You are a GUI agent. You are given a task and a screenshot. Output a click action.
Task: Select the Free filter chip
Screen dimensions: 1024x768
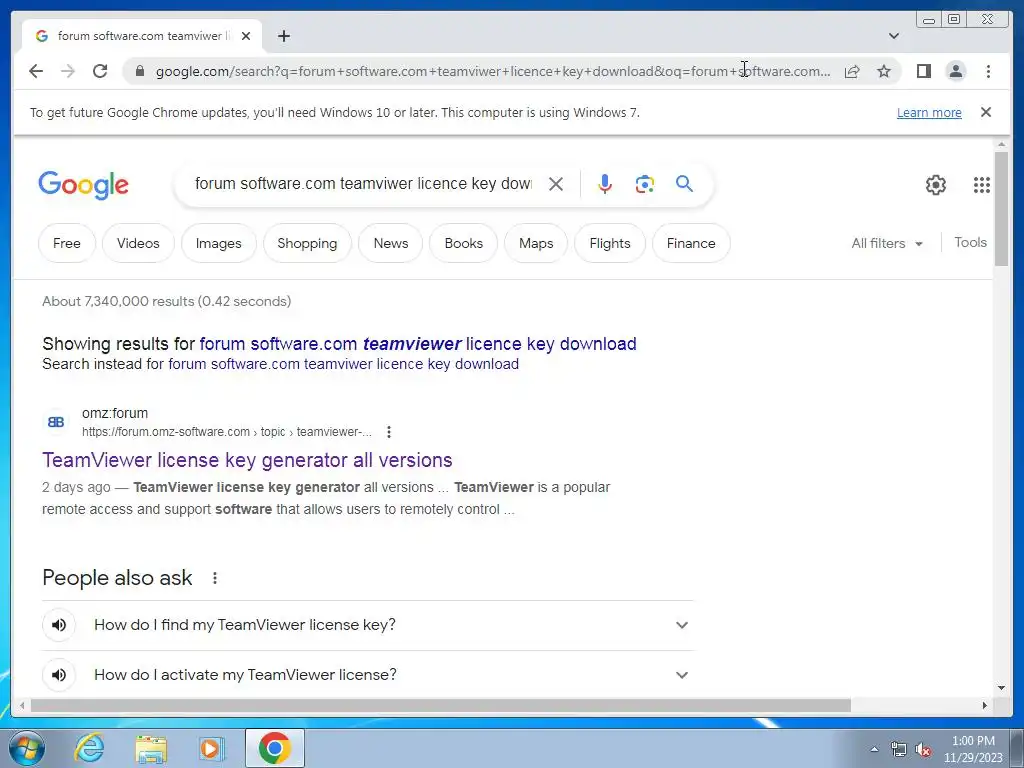tap(67, 243)
